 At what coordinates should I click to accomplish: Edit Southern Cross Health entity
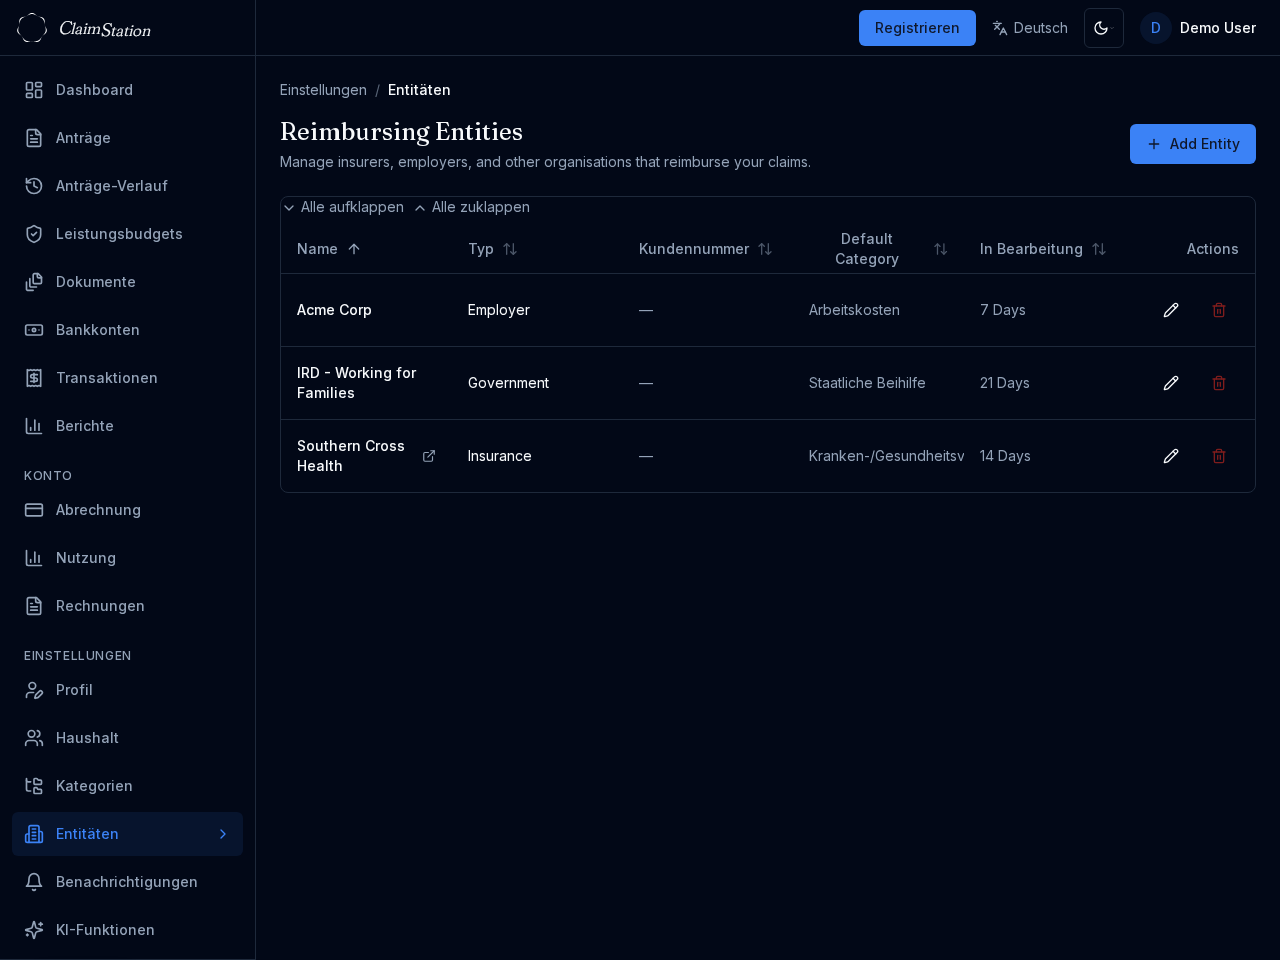(1171, 456)
